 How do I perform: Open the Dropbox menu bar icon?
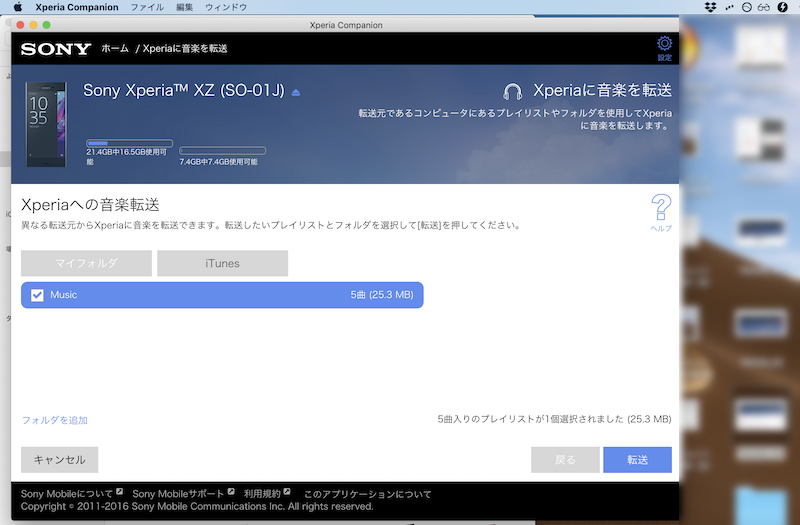pos(711,7)
